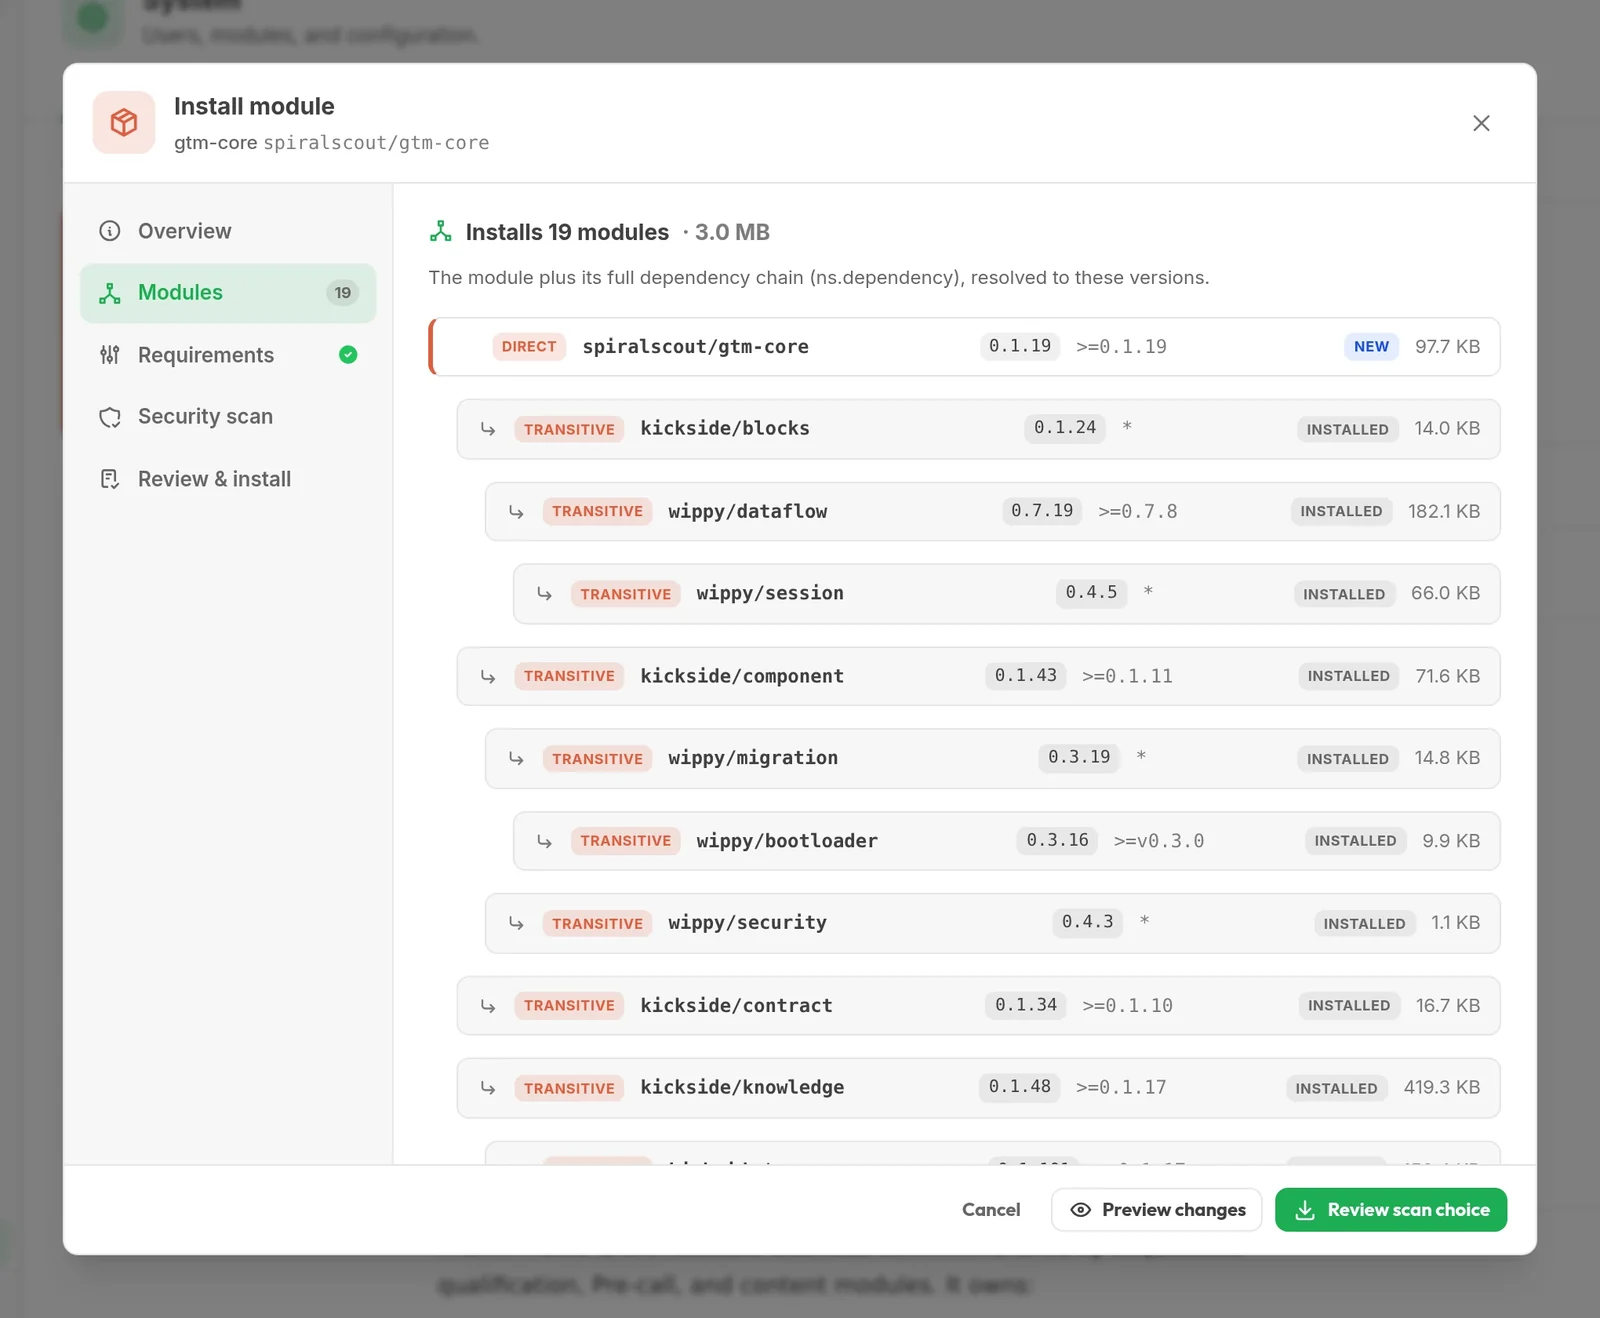Click the 1.1 KB size of wippy/security
Viewport: 1600px width, 1318px height.
pyautogui.click(x=1455, y=923)
